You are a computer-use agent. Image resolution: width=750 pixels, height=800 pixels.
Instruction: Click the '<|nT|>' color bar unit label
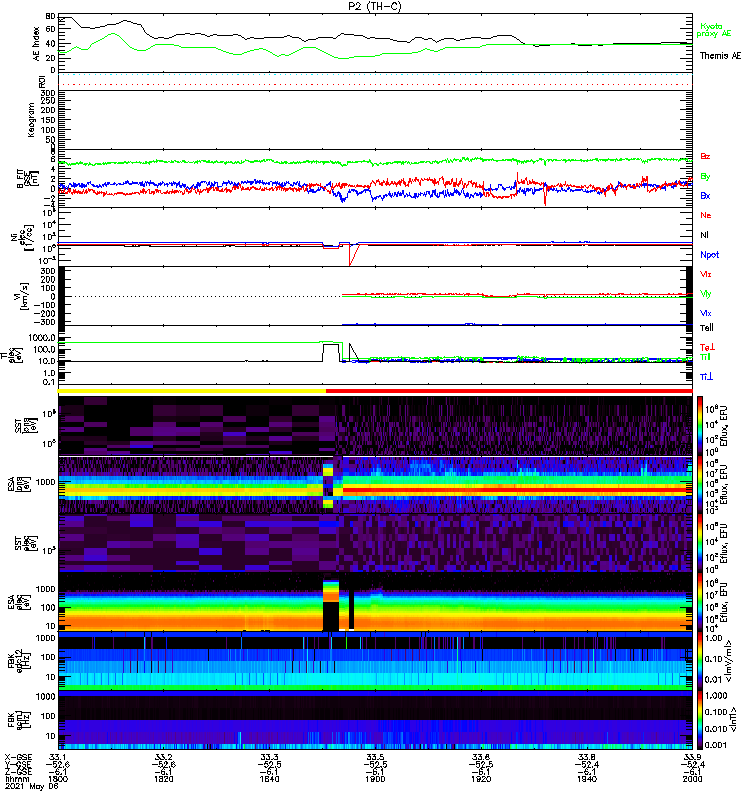click(732, 719)
